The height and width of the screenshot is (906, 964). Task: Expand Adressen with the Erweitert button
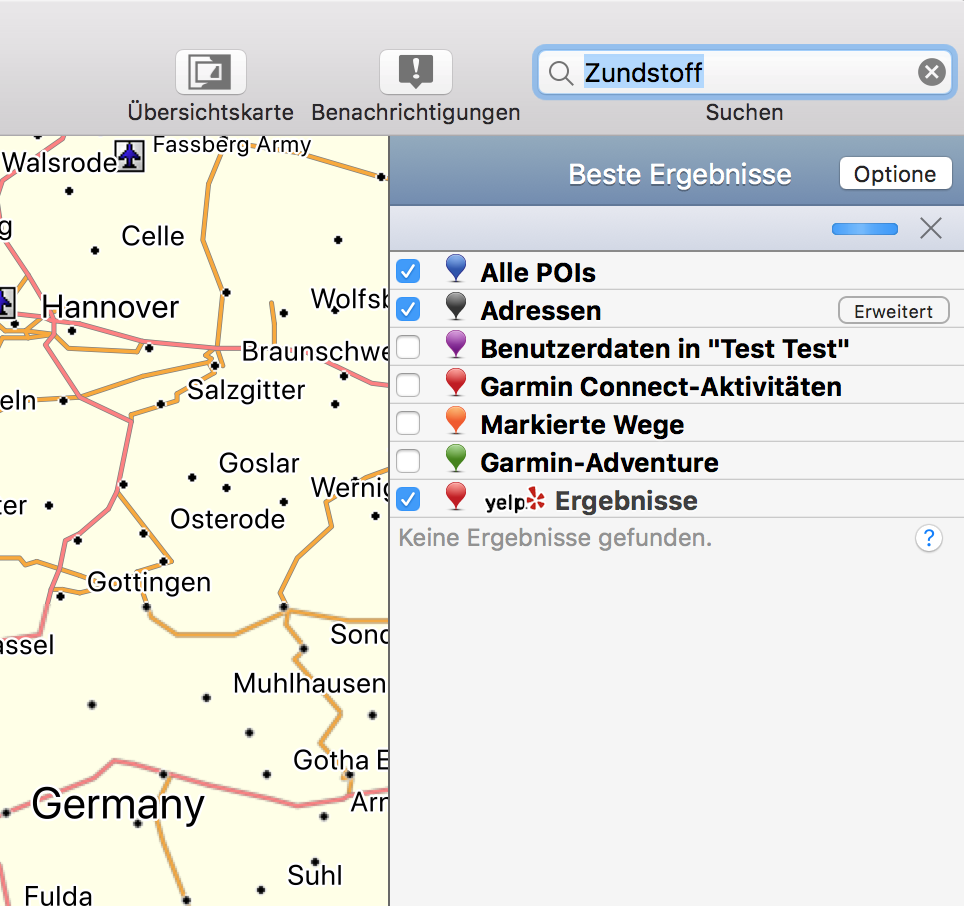coord(893,311)
